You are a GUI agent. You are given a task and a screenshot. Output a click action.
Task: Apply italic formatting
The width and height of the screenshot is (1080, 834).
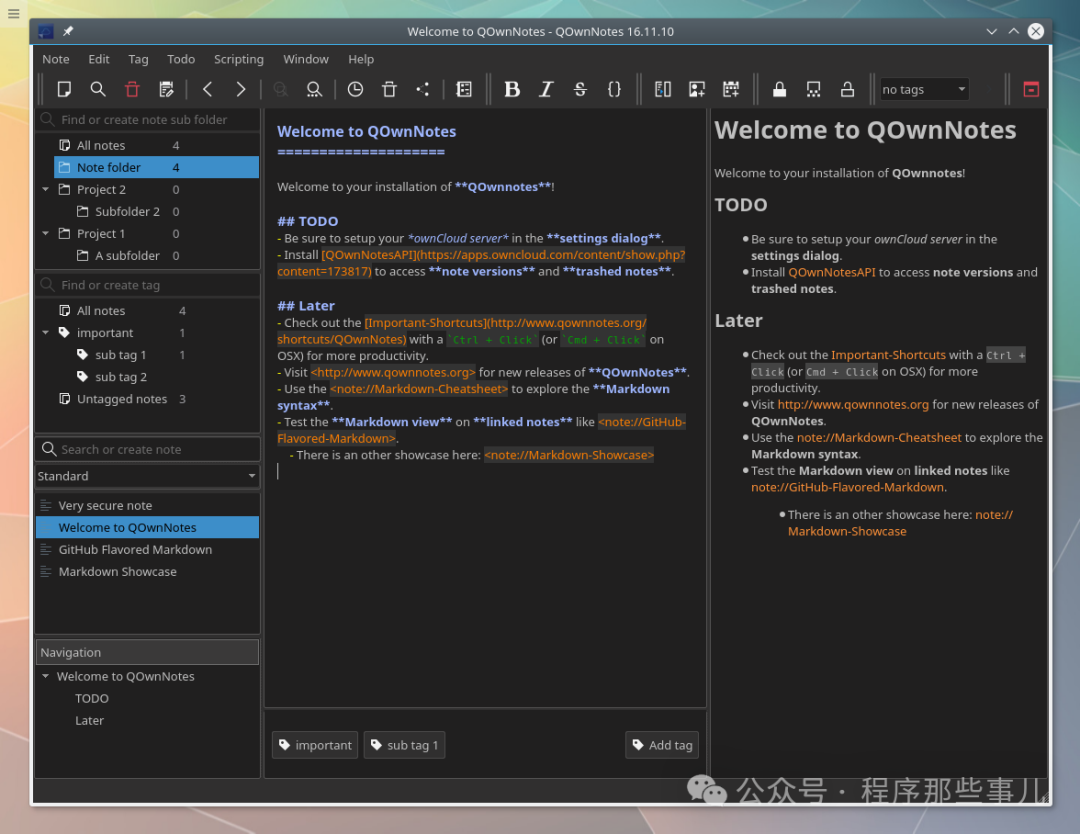click(x=546, y=89)
